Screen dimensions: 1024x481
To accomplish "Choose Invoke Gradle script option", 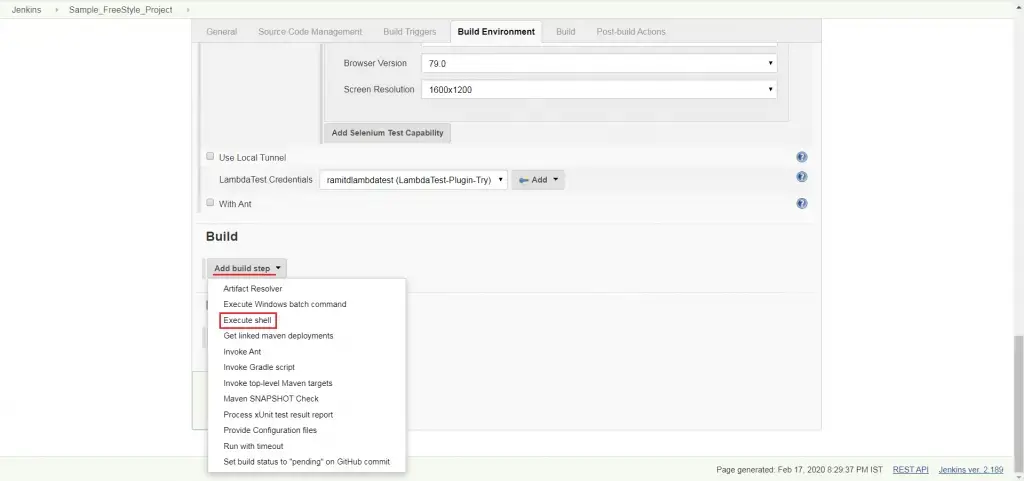I will (259, 367).
